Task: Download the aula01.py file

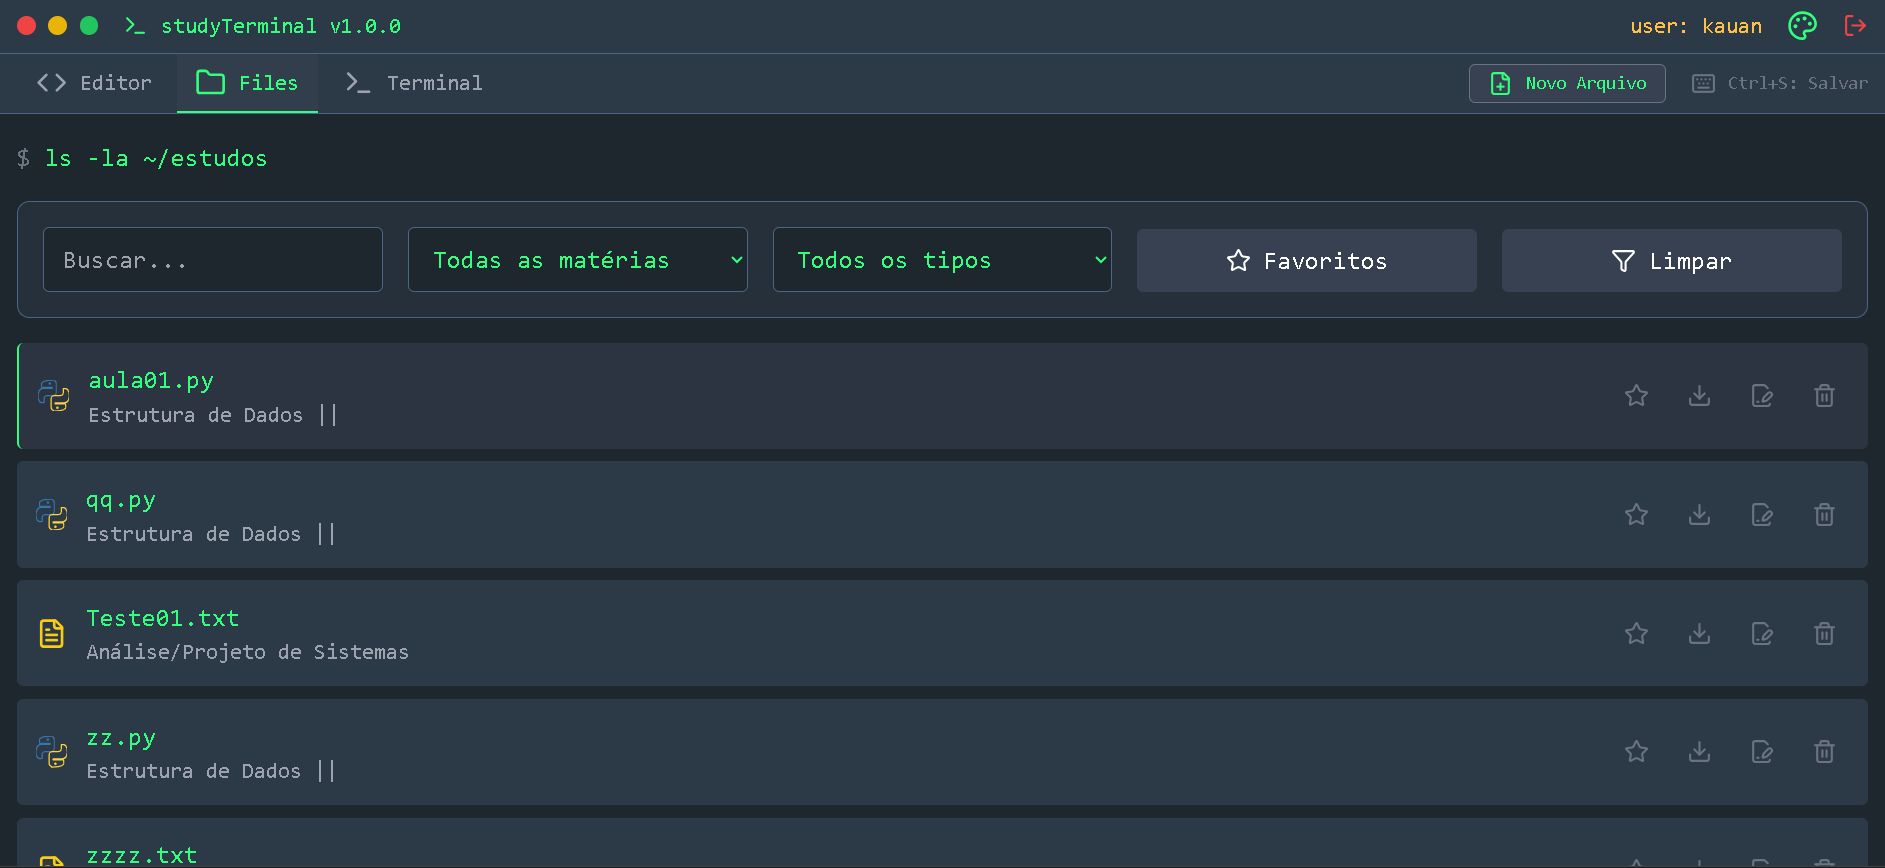Action: 1699,396
